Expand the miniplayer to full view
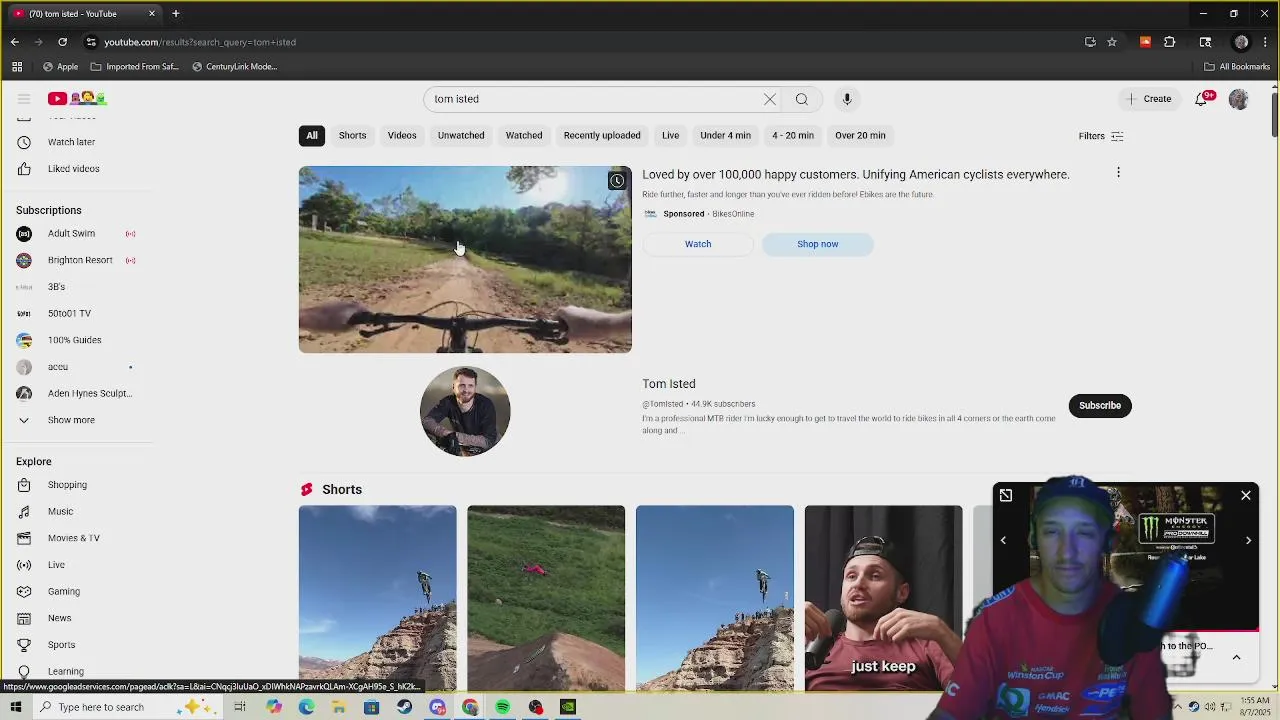The width and height of the screenshot is (1280, 720). (x=1006, y=495)
